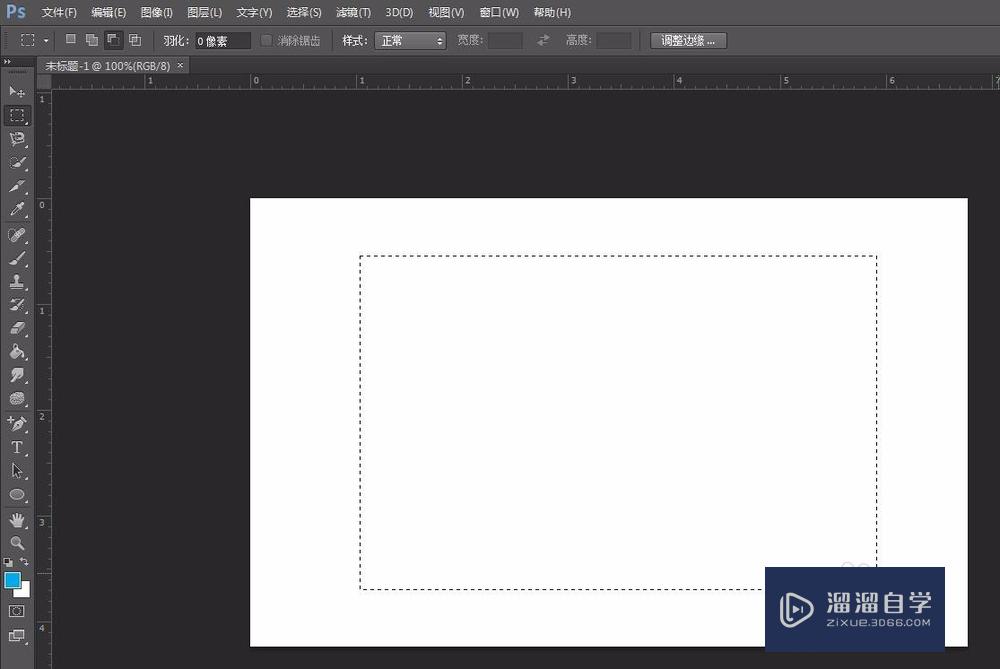
Task: Open the 编辑(E) menu
Action: 108,12
